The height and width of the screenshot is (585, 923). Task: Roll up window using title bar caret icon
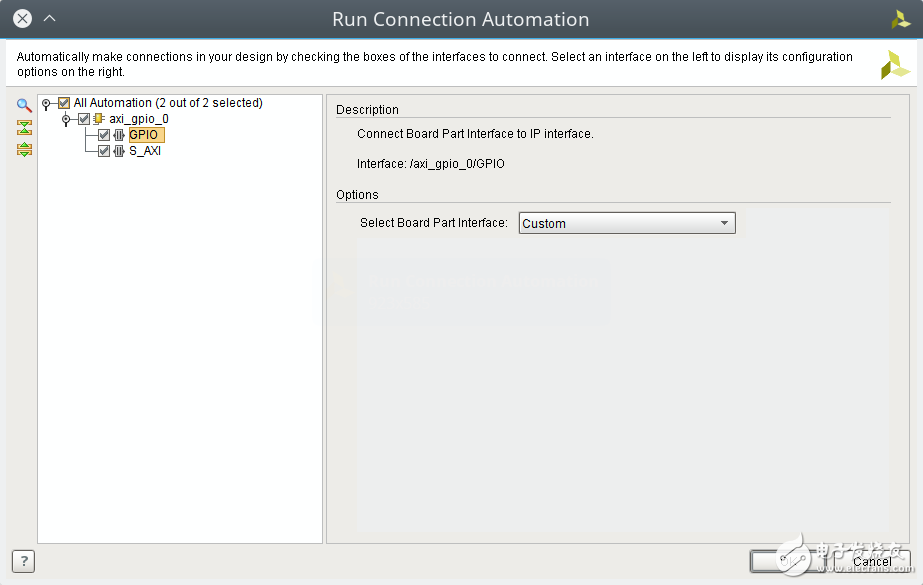50,18
